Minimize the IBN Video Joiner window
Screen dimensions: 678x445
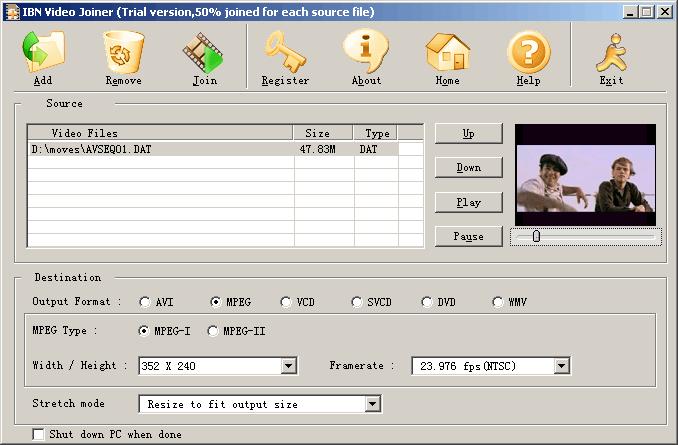tap(630, 12)
